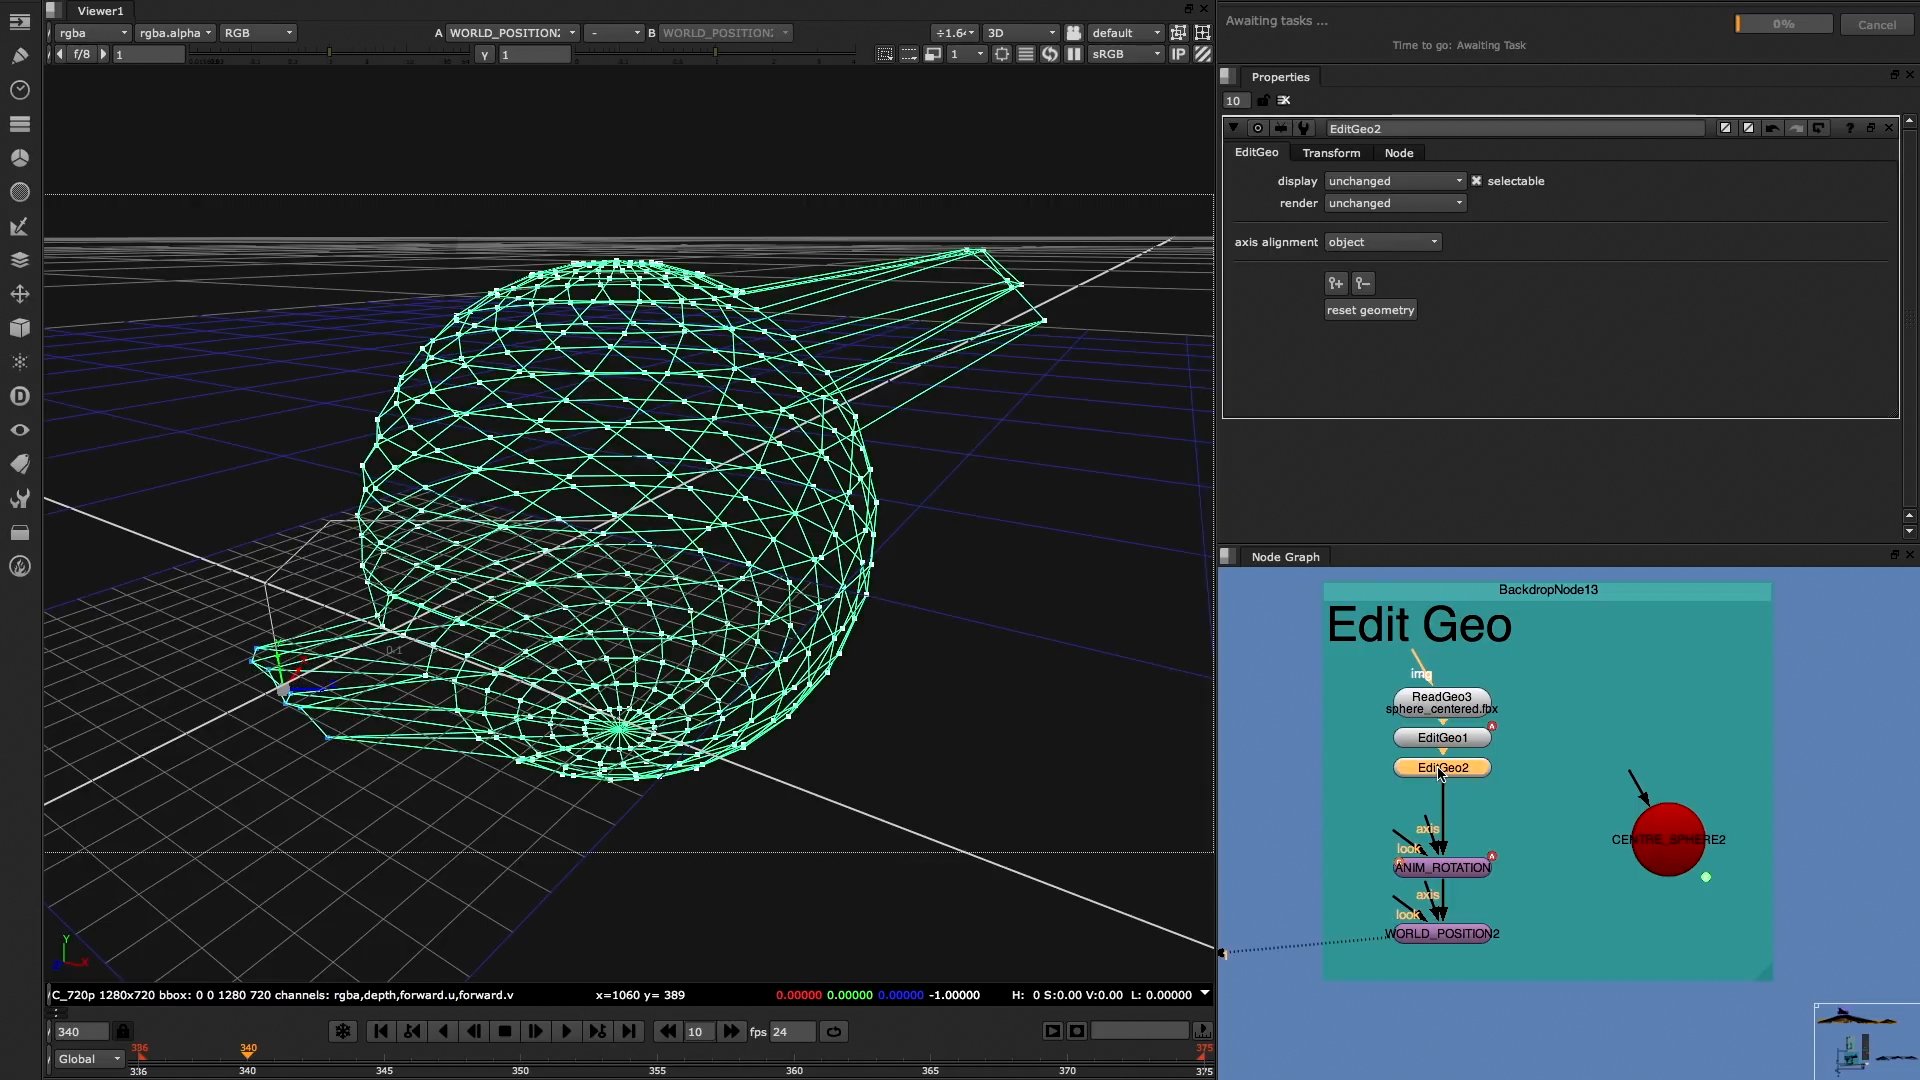
Task: Stop playback
Action: (505, 1031)
